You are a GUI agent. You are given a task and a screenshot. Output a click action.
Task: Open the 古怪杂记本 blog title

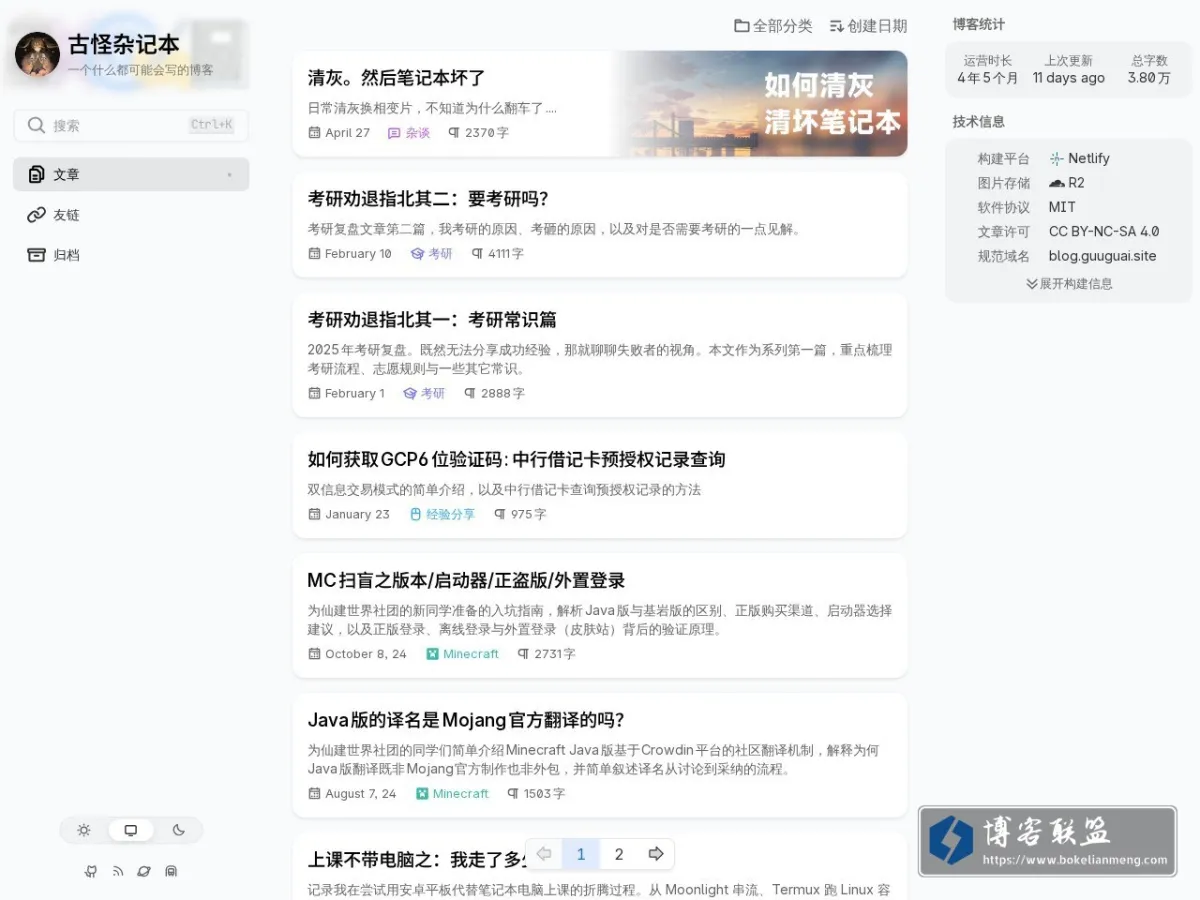click(124, 44)
